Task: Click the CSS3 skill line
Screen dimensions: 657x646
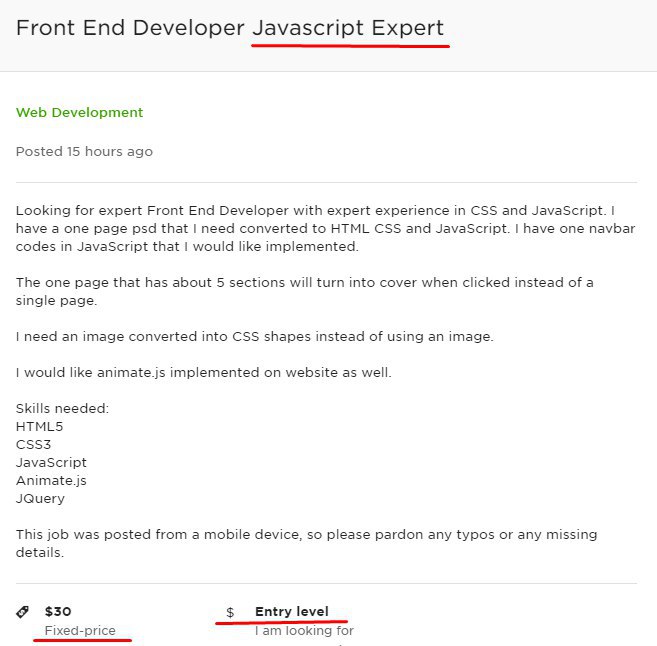Action: coord(34,444)
